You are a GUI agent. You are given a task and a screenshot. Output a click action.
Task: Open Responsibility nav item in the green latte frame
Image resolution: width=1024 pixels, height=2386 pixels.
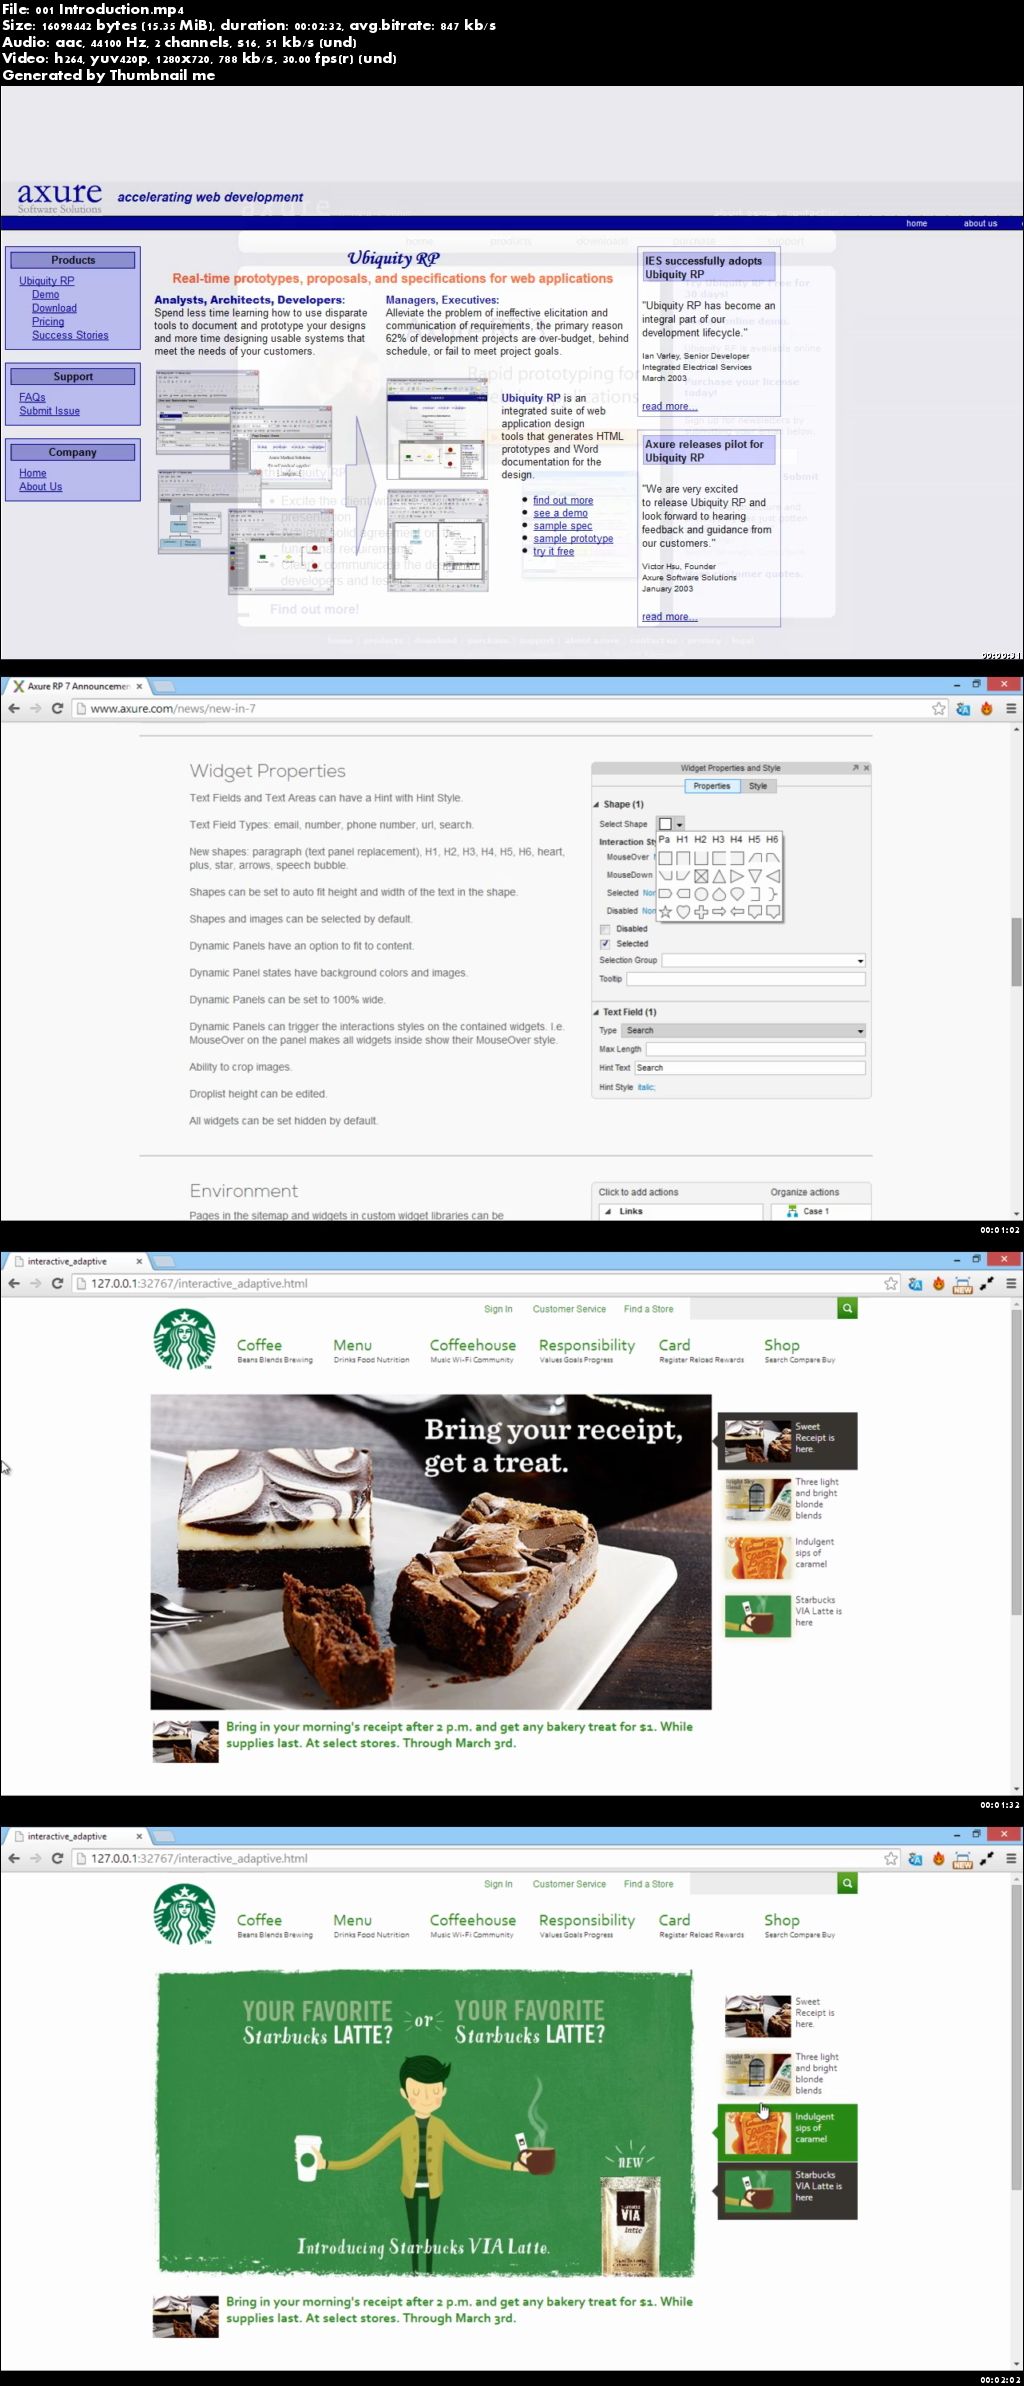click(587, 1920)
